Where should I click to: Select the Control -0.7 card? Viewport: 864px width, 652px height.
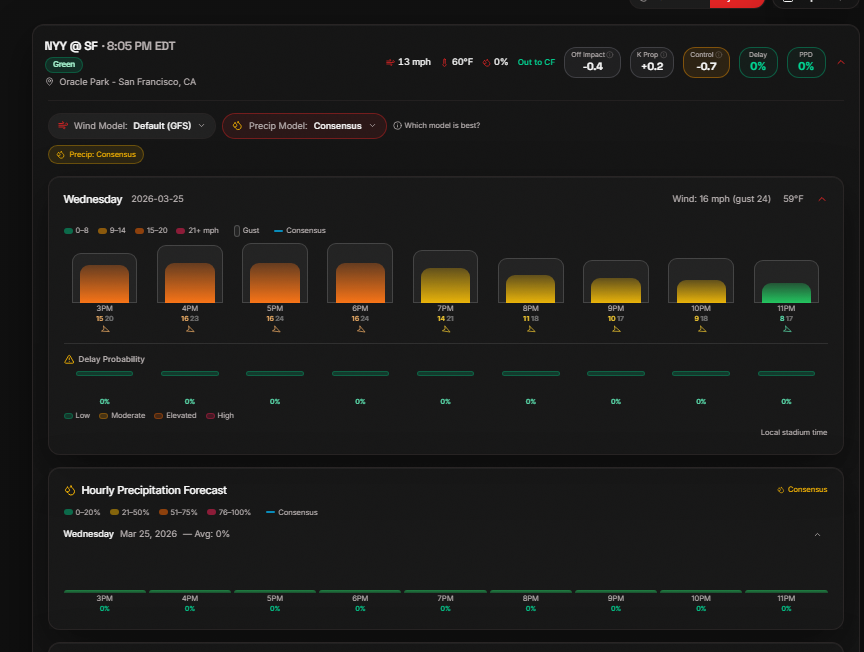pos(706,62)
